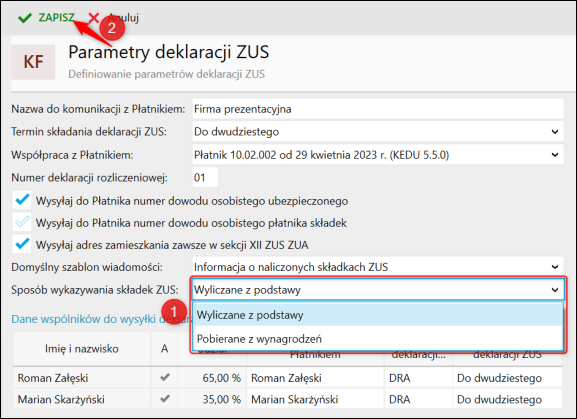The height and width of the screenshot is (419, 577).
Task: Click active checkmark in Marian Skarżyński row
Action: coord(164,398)
